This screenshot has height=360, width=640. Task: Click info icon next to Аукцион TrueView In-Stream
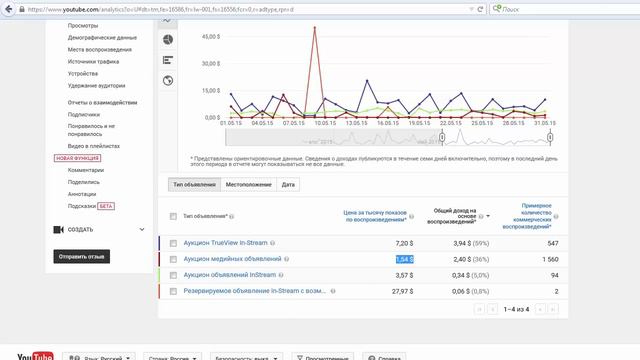point(273,243)
